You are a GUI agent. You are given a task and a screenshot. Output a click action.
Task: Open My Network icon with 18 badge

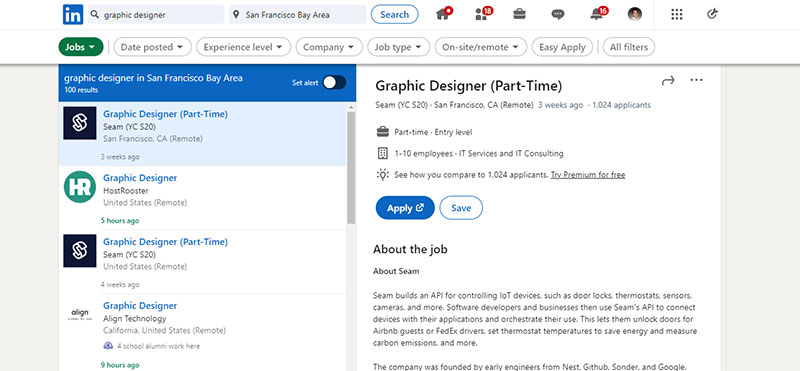click(482, 14)
